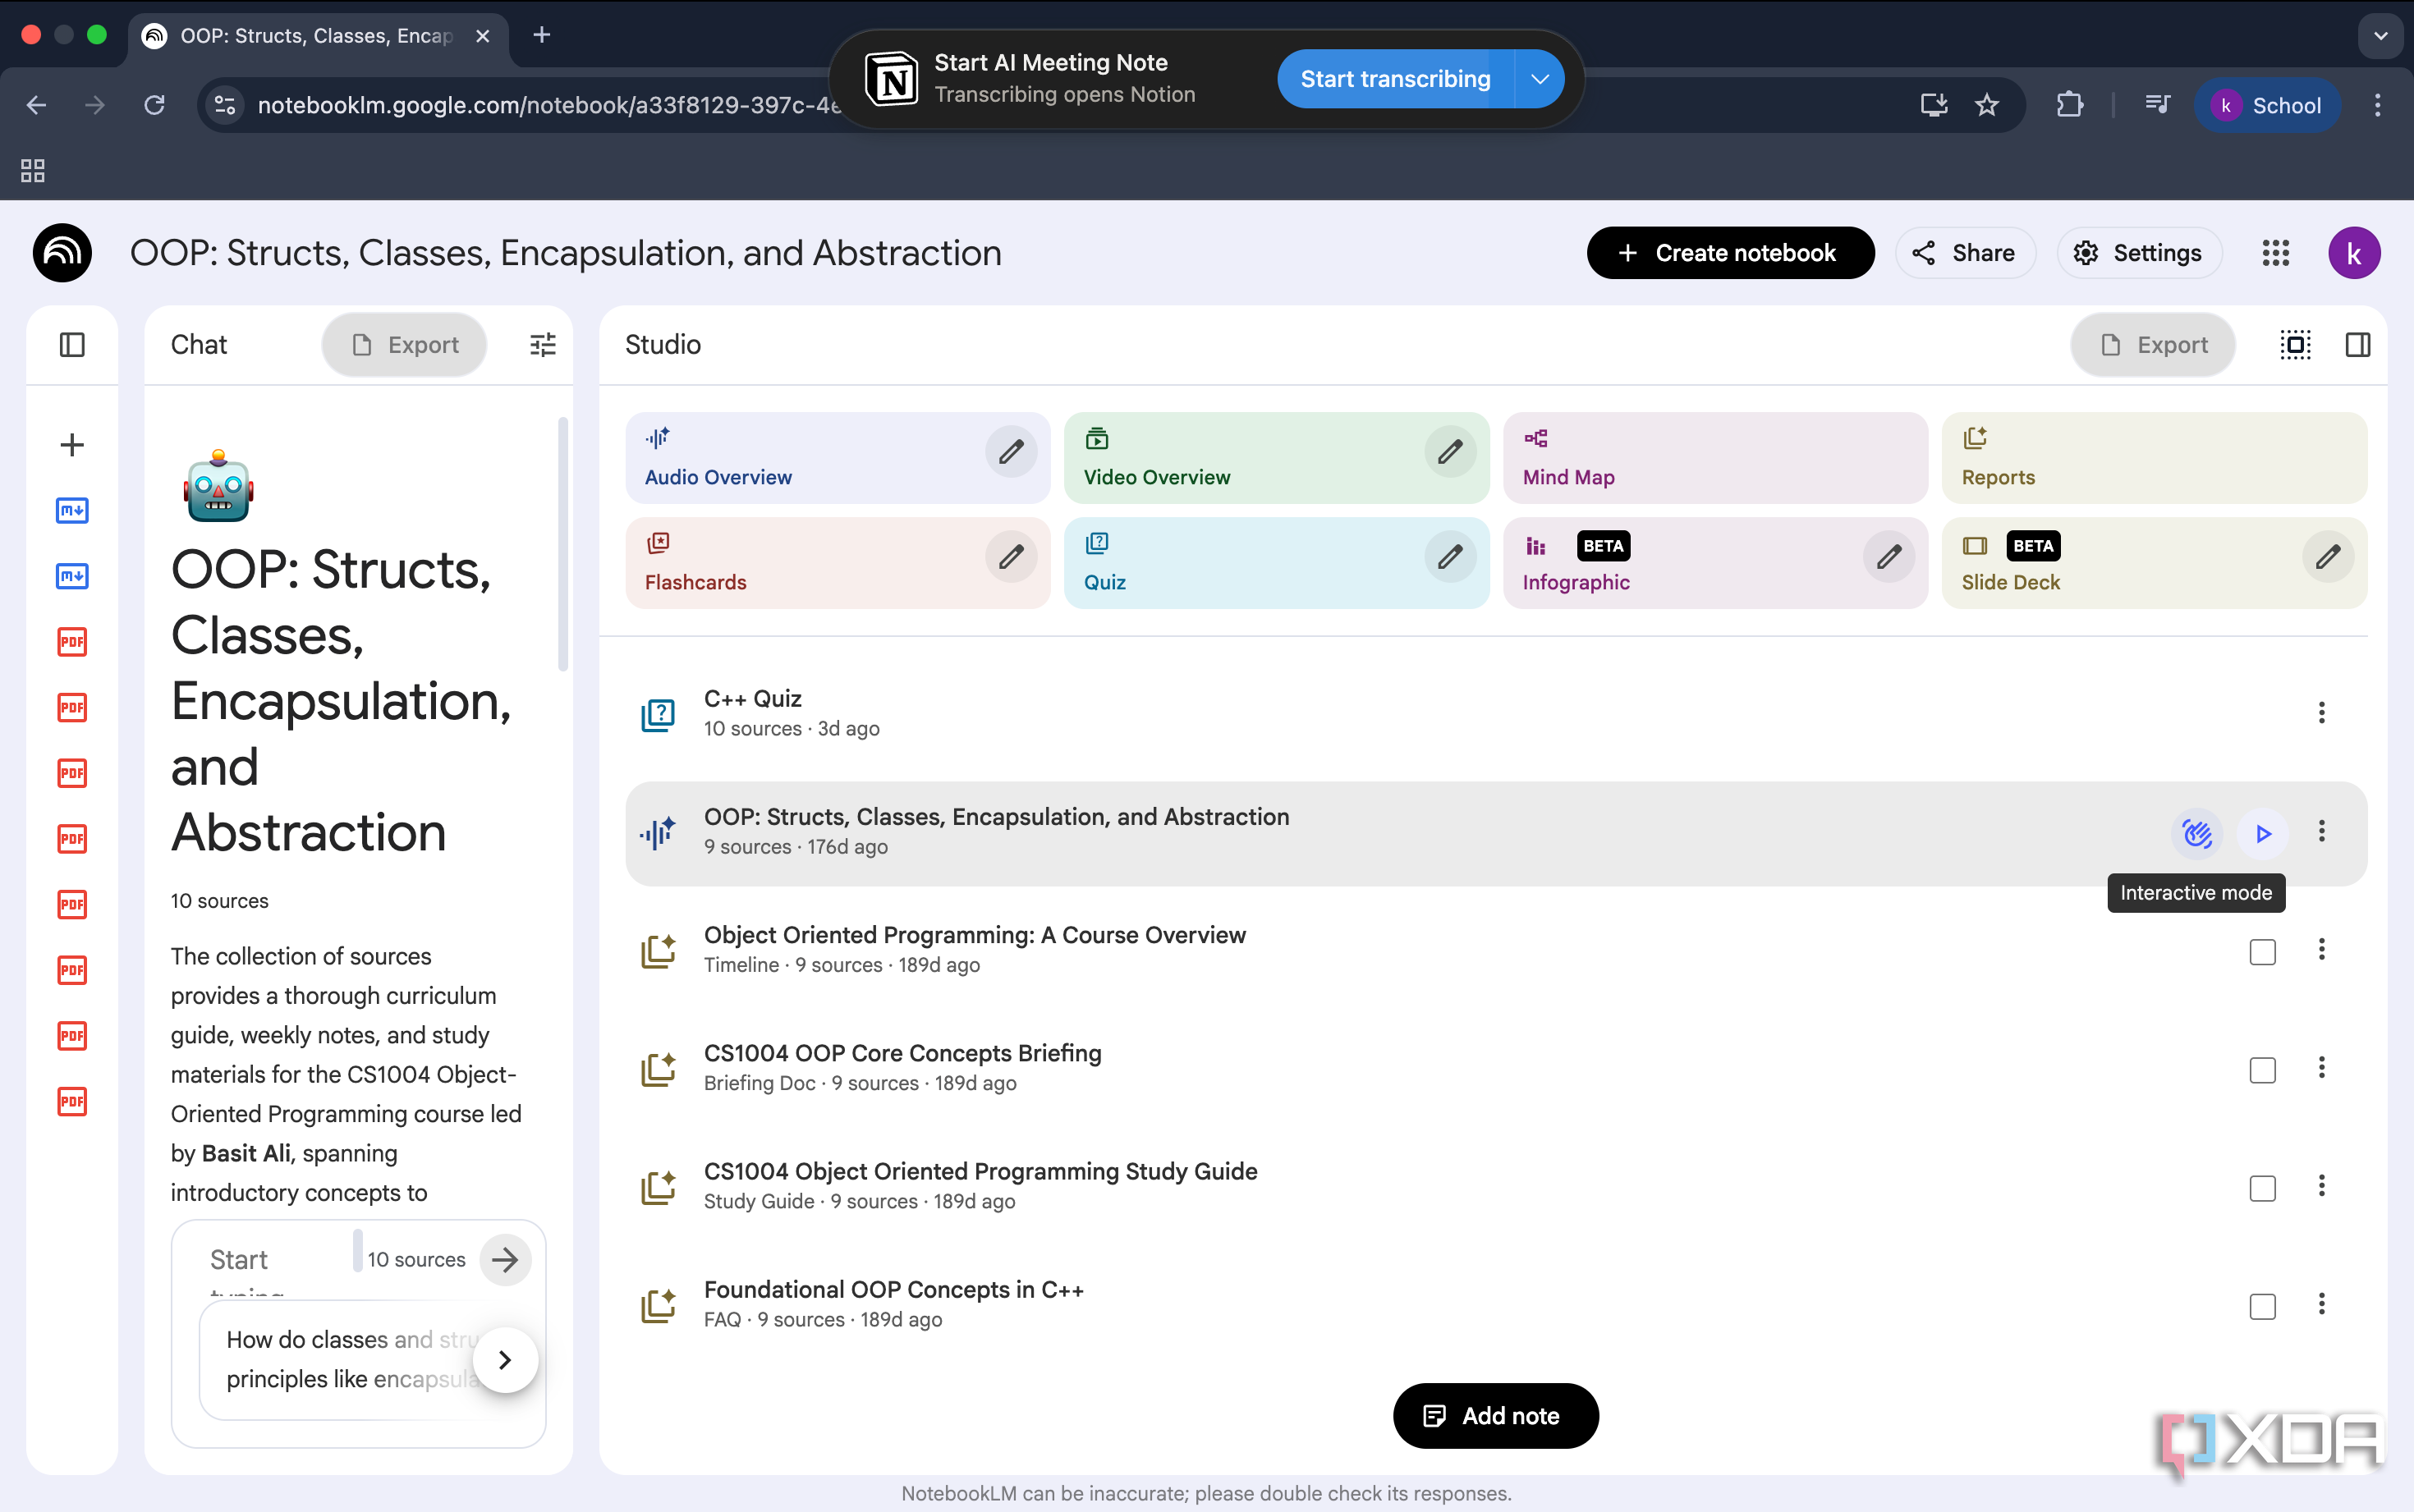This screenshot has height=1512, width=2414.
Task: Collapse the Studio panel icon
Action: pyautogui.click(x=2357, y=345)
